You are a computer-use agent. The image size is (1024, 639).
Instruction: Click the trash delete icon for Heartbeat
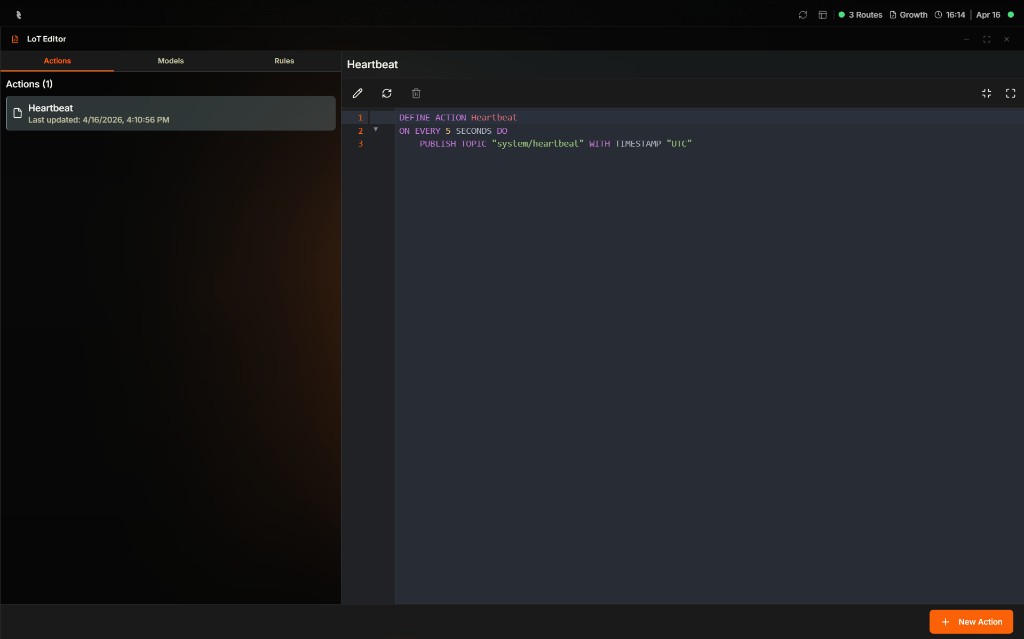pos(416,93)
